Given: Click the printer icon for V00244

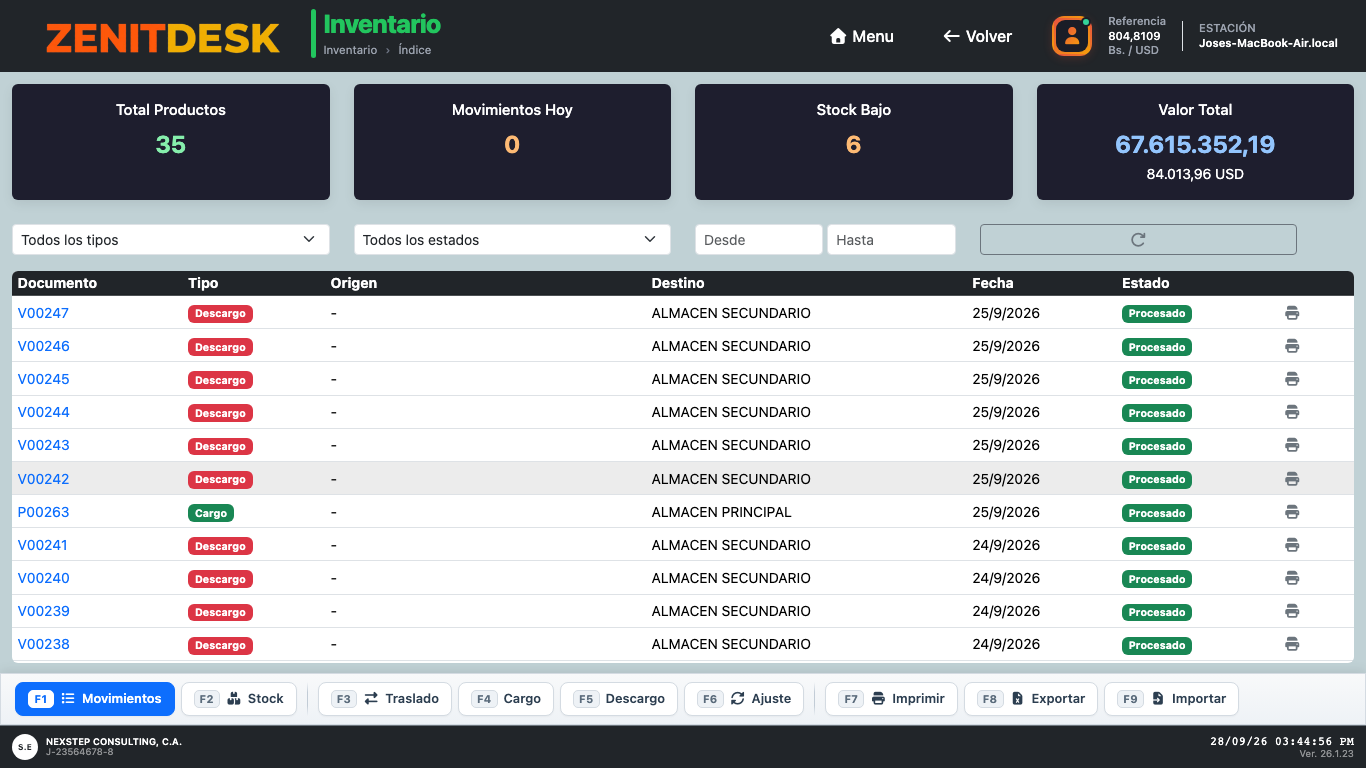Looking at the screenshot, I should coord(1292,412).
